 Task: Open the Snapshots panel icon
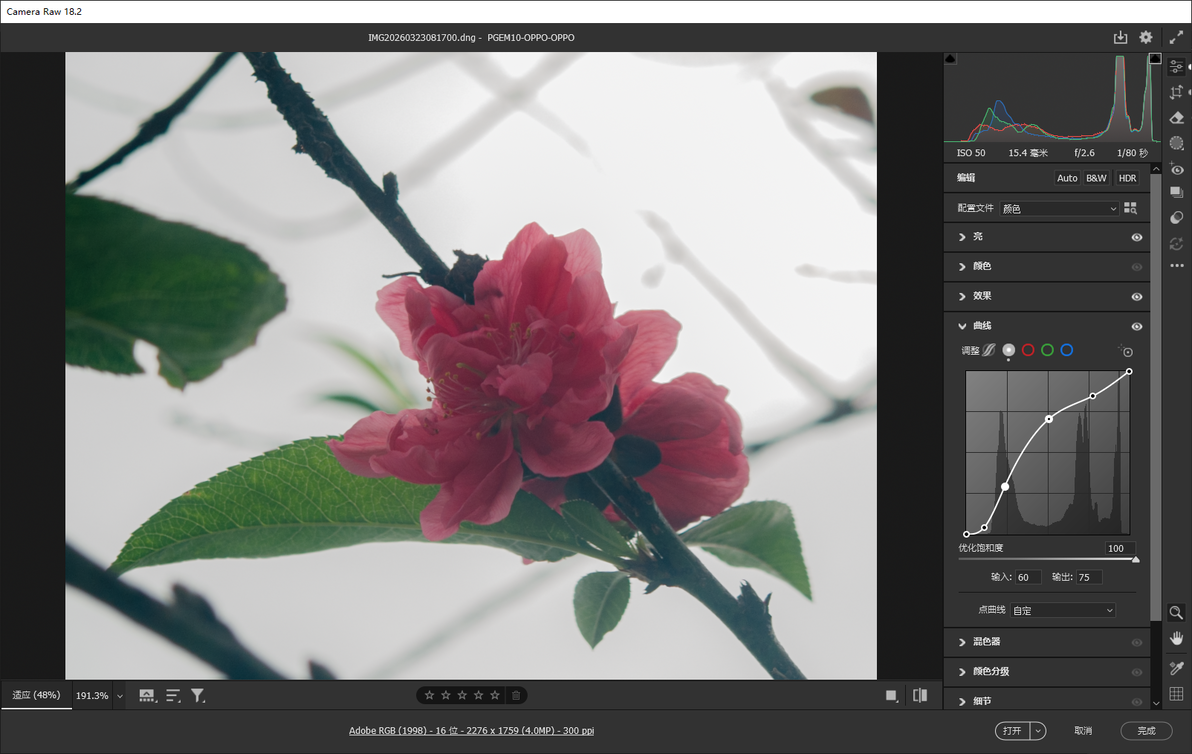tap(1176, 193)
